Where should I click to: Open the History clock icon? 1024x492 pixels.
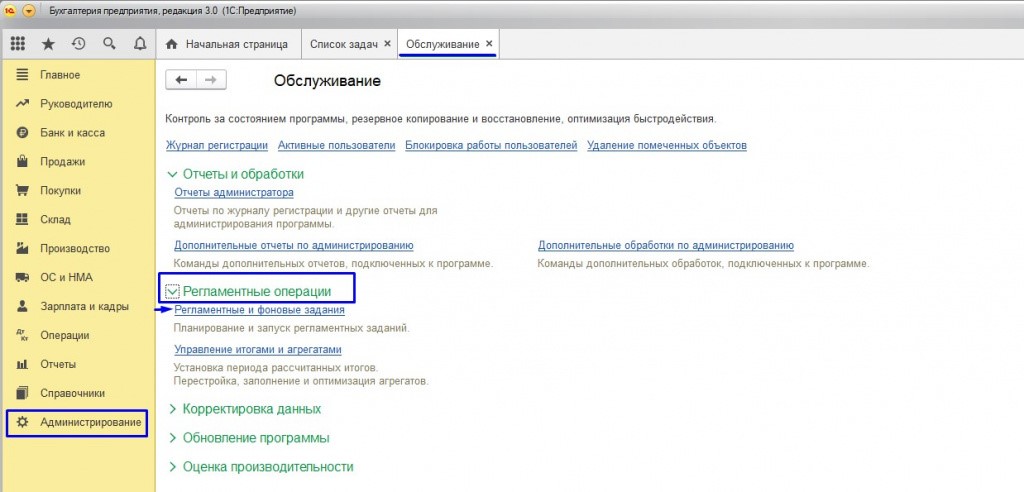pos(78,44)
